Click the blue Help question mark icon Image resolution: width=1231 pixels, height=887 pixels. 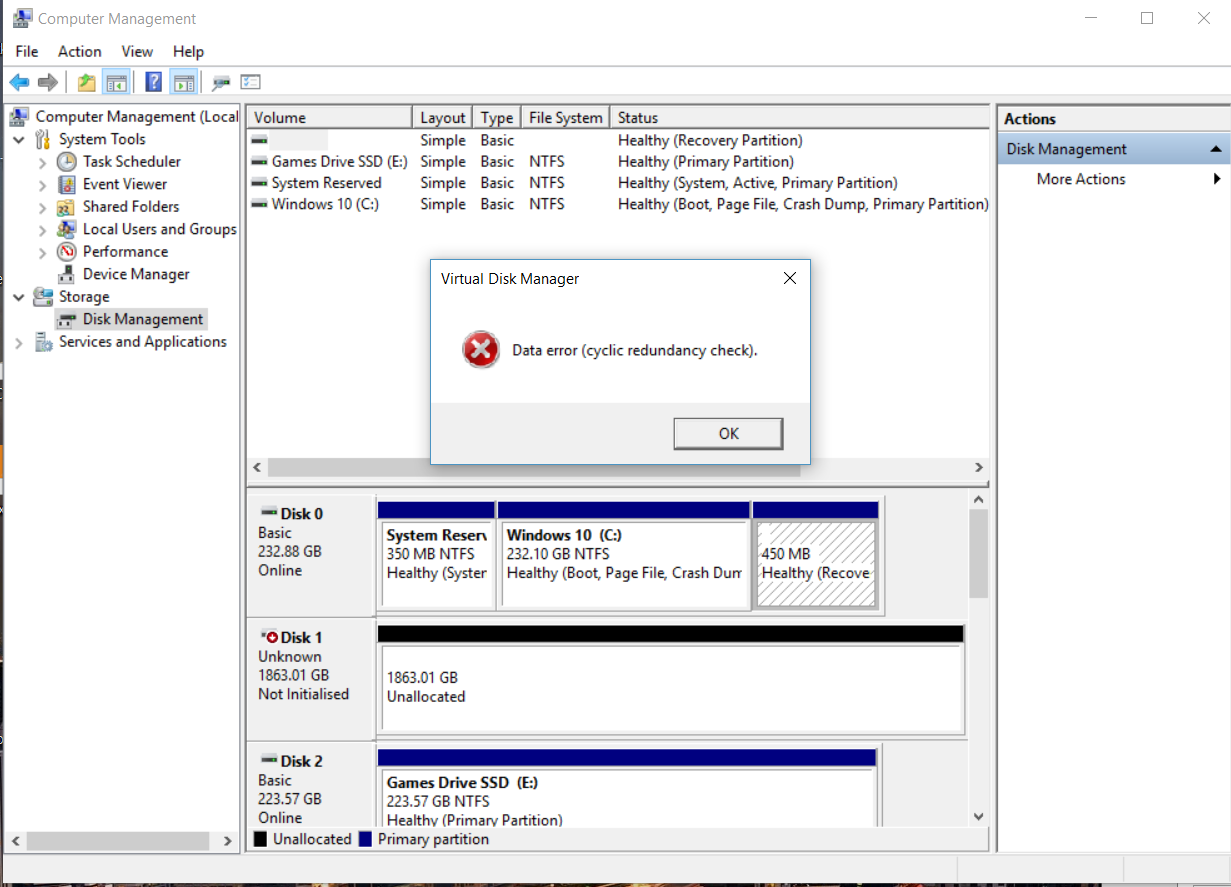point(154,82)
